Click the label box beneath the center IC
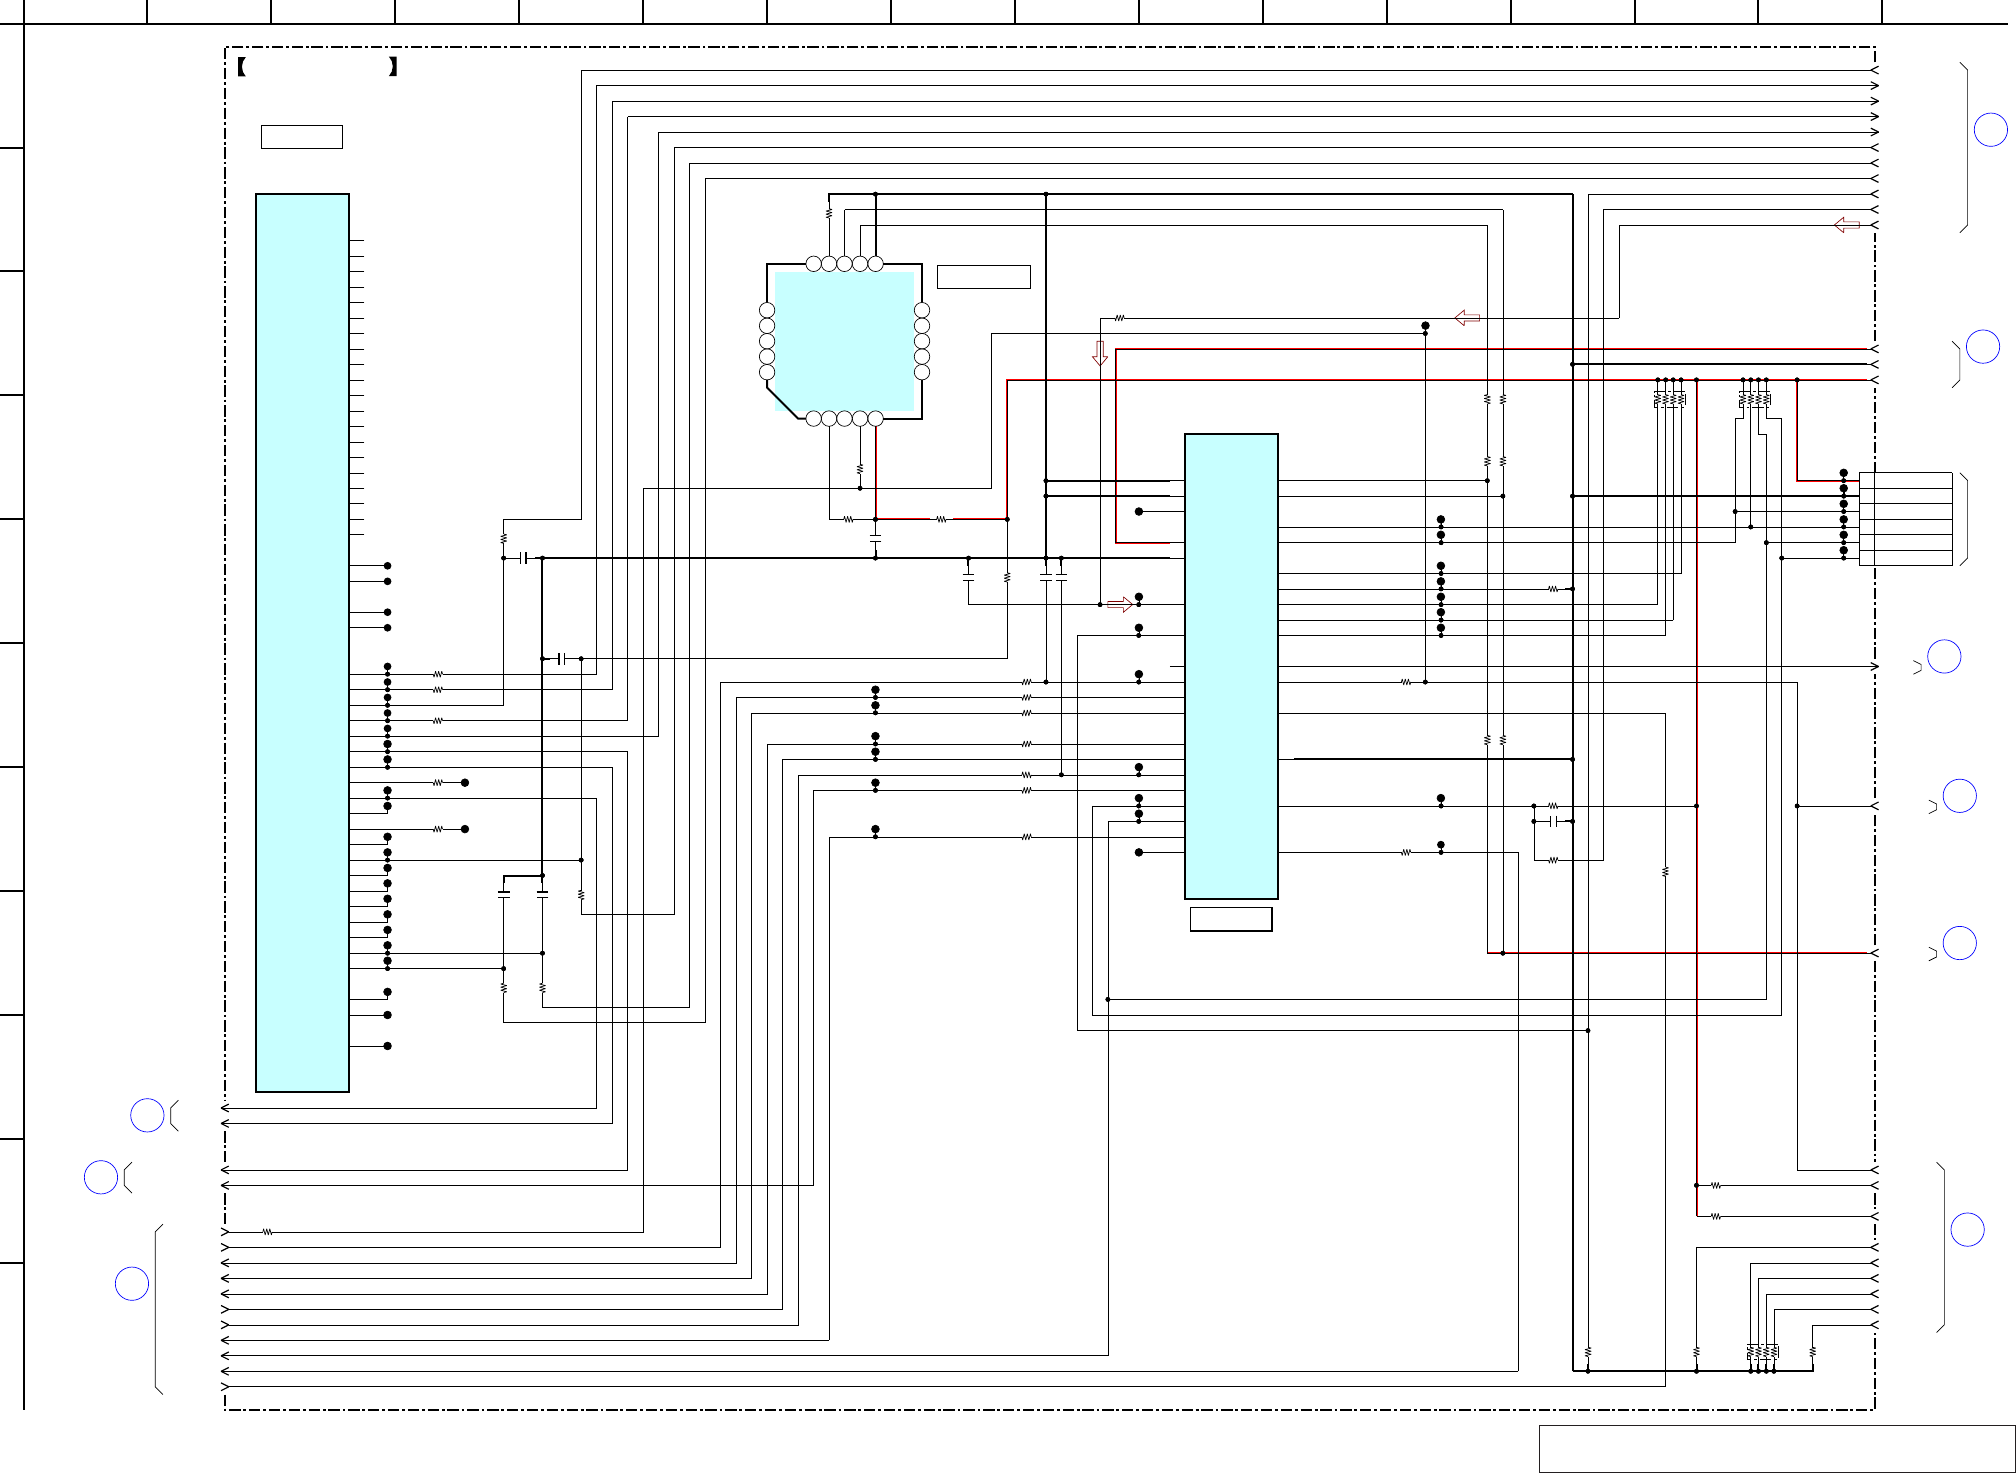The image size is (2016, 1473). point(1231,919)
